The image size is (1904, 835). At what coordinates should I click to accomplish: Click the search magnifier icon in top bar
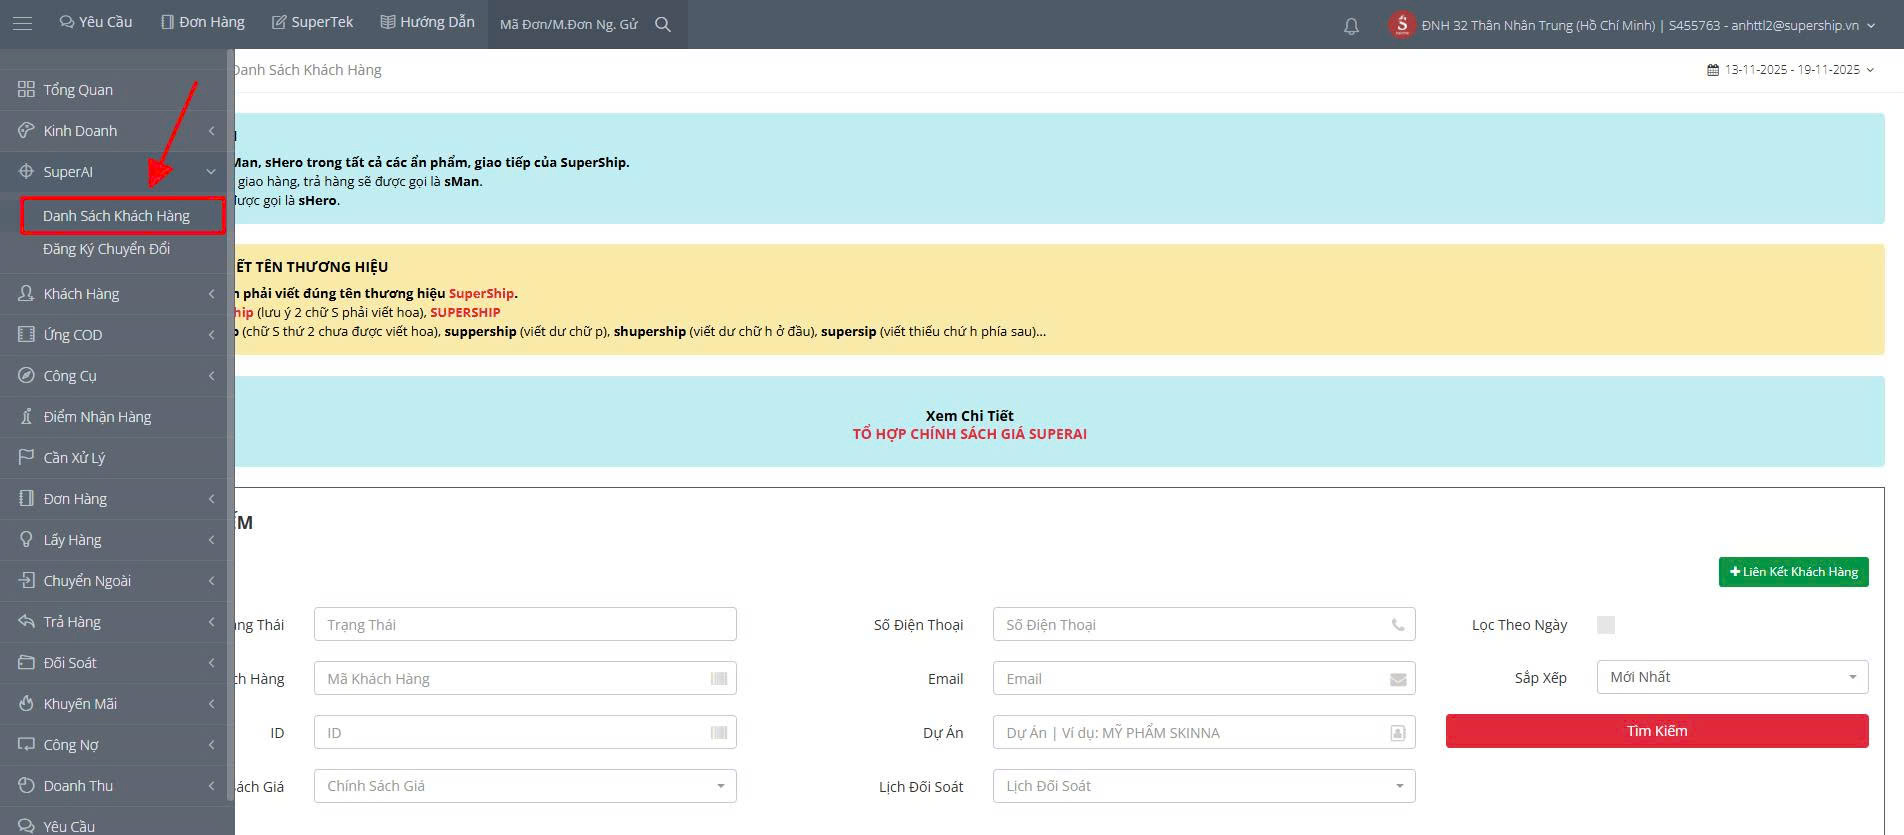click(663, 24)
